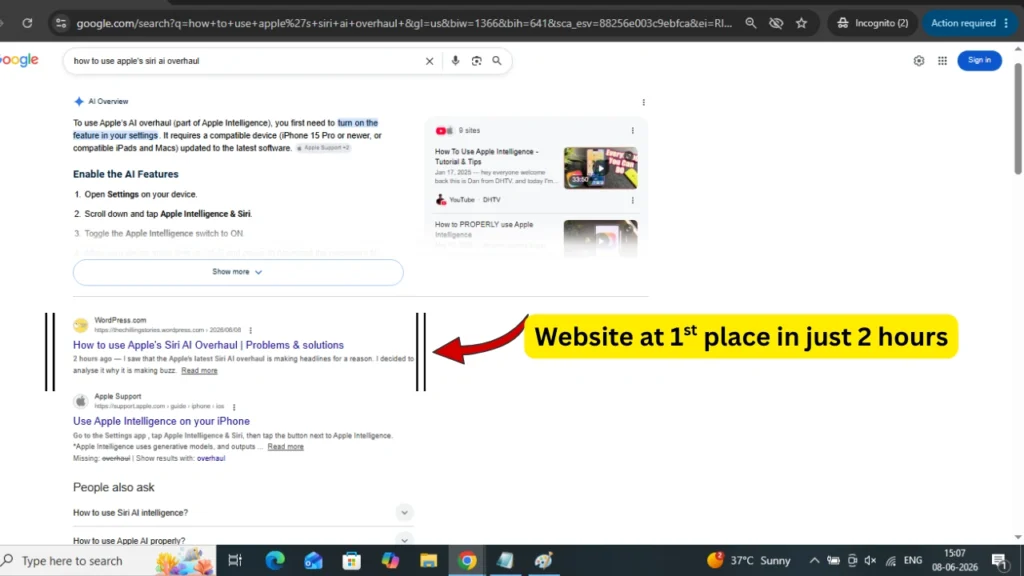Click Read more on Apple Support result
The height and width of the screenshot is (576, 1024).
(285, 447)
